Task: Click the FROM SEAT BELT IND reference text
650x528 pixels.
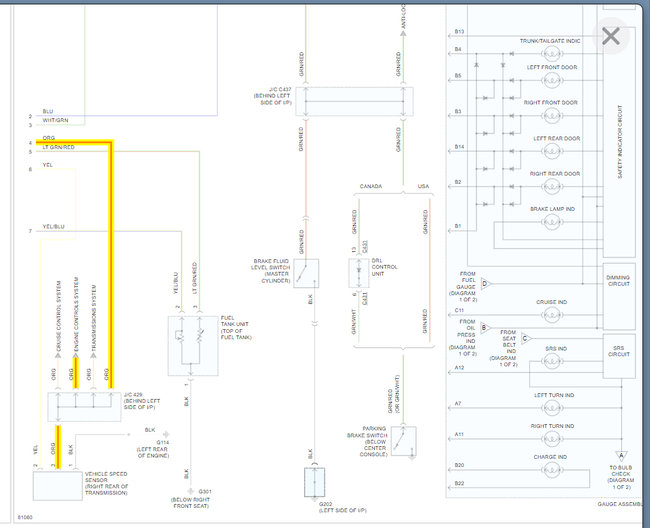Action: point(504,348)
